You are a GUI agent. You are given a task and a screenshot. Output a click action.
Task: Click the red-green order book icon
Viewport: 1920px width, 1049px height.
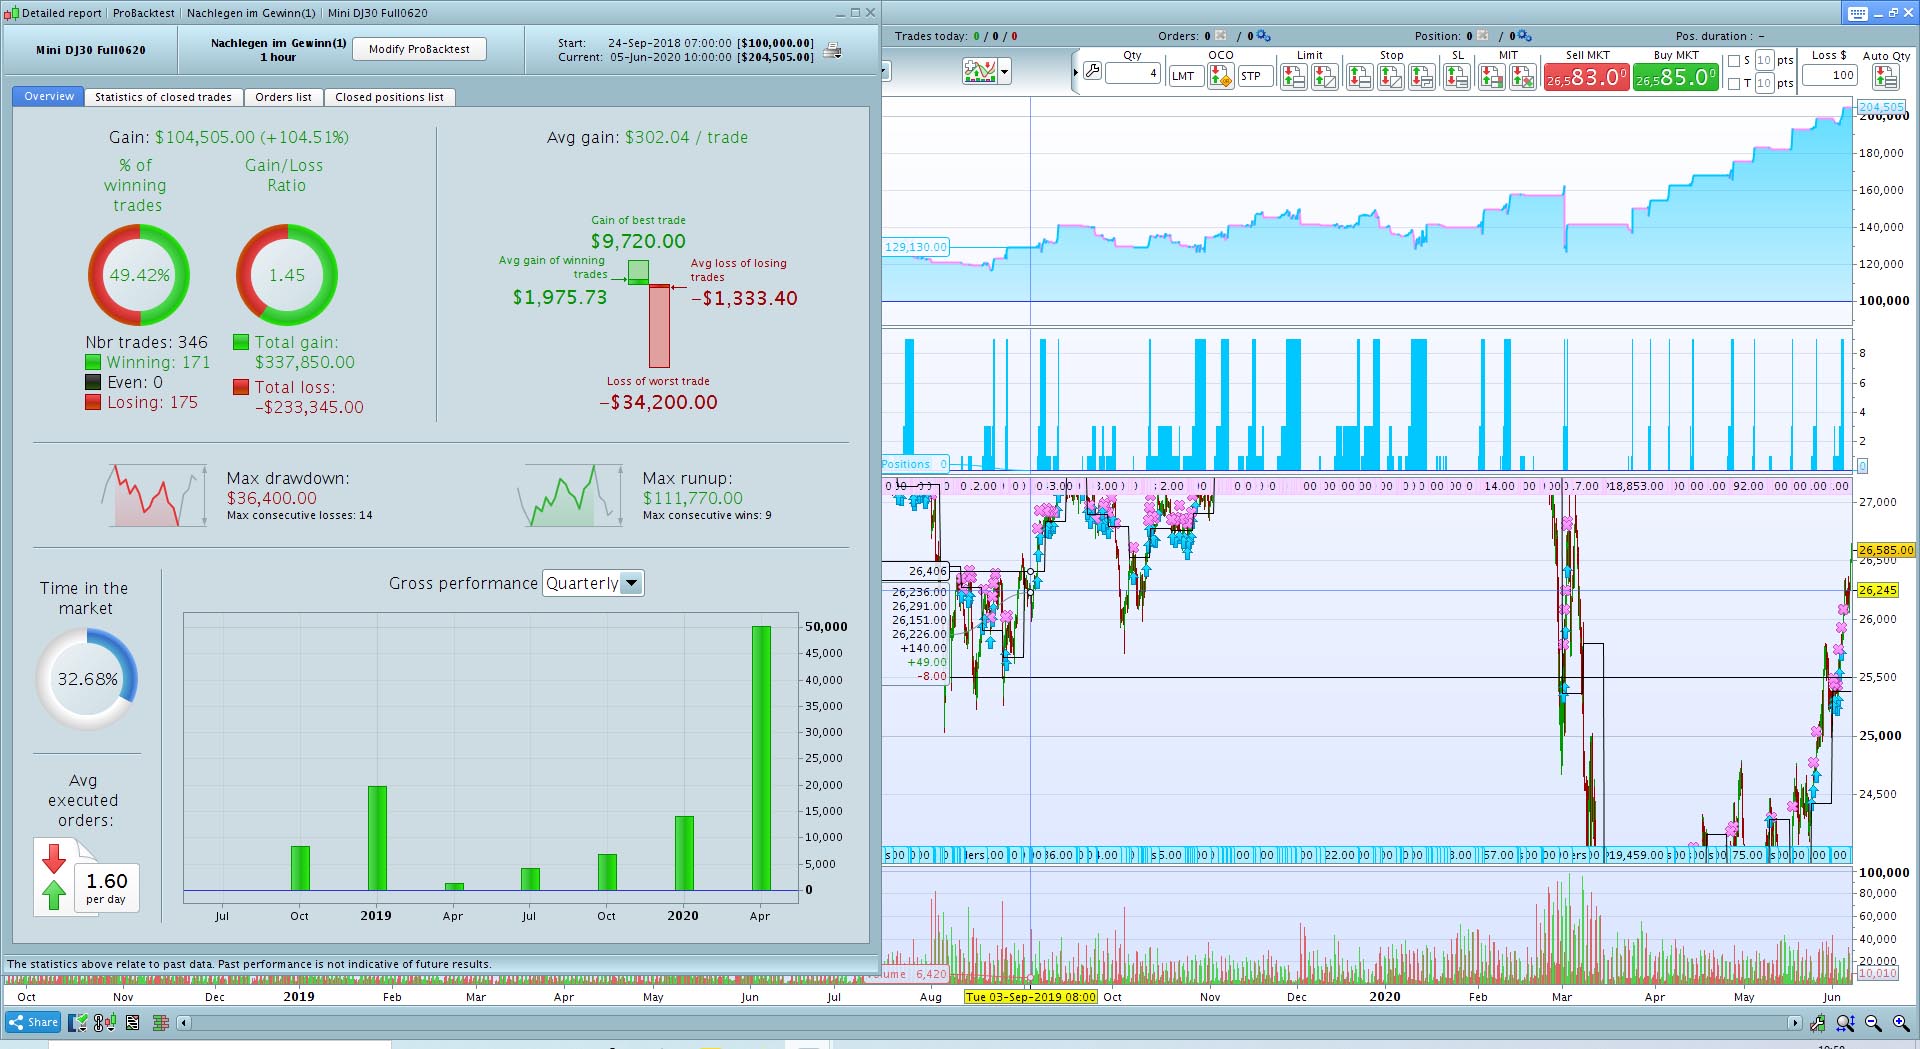[160, 1022]
